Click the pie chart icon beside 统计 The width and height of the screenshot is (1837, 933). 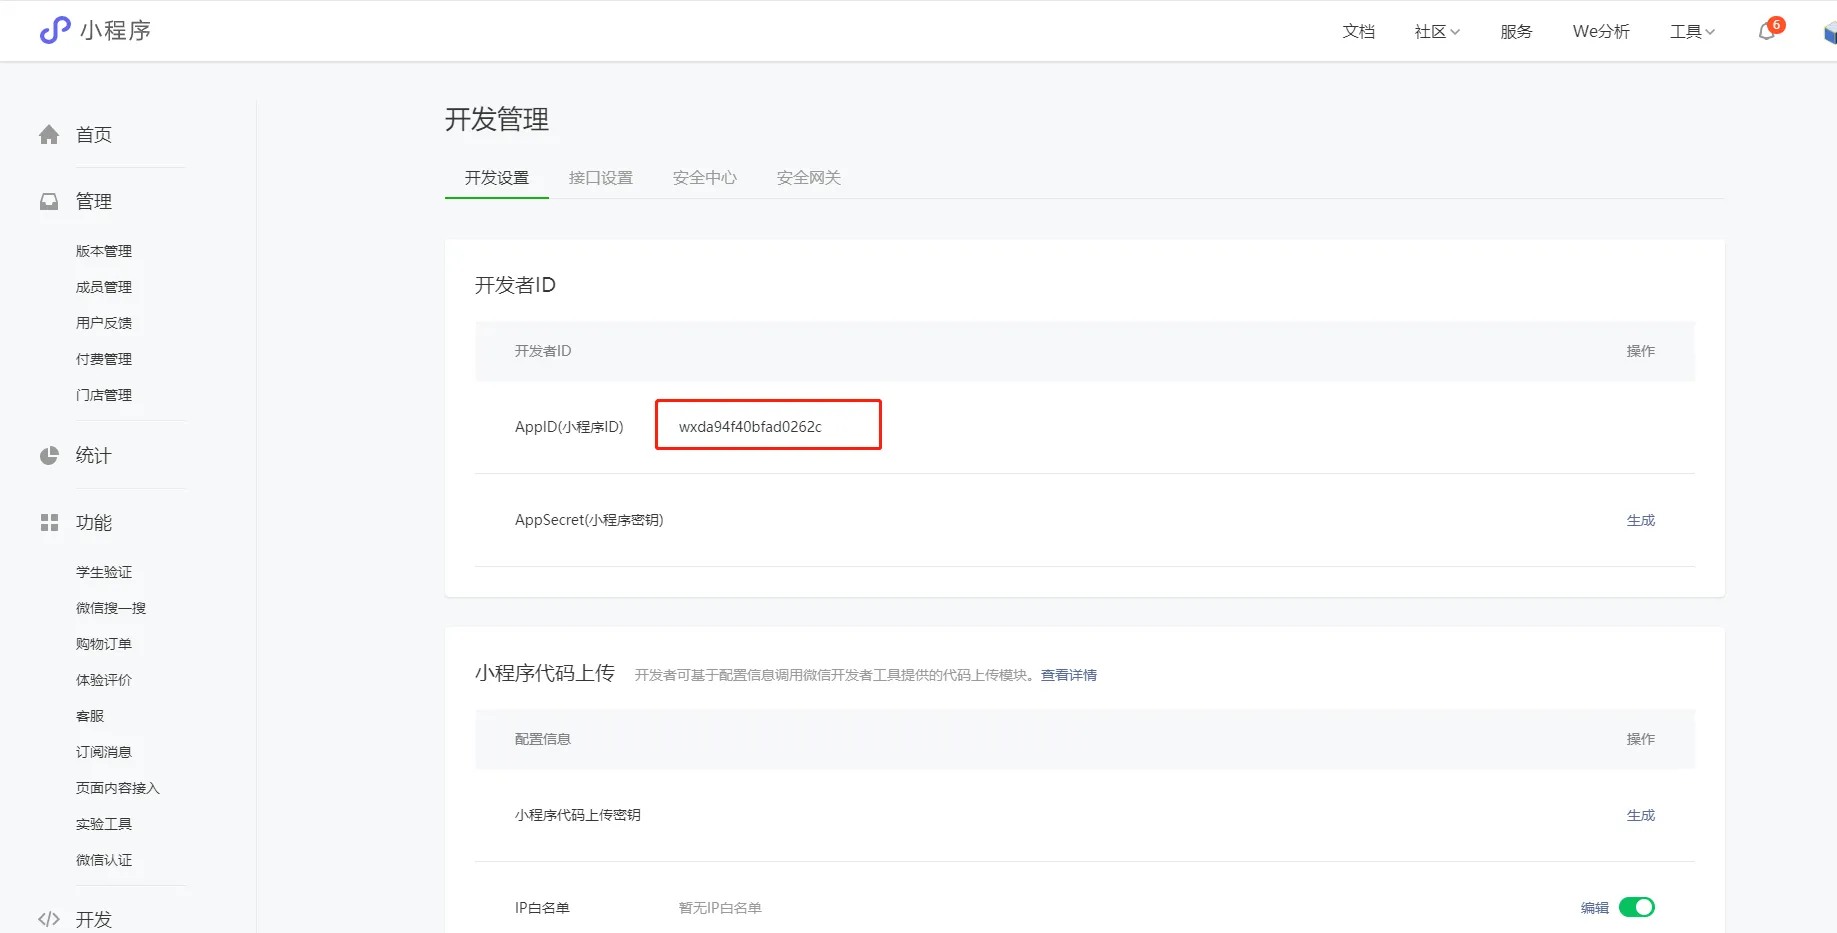tap(49, 456)
